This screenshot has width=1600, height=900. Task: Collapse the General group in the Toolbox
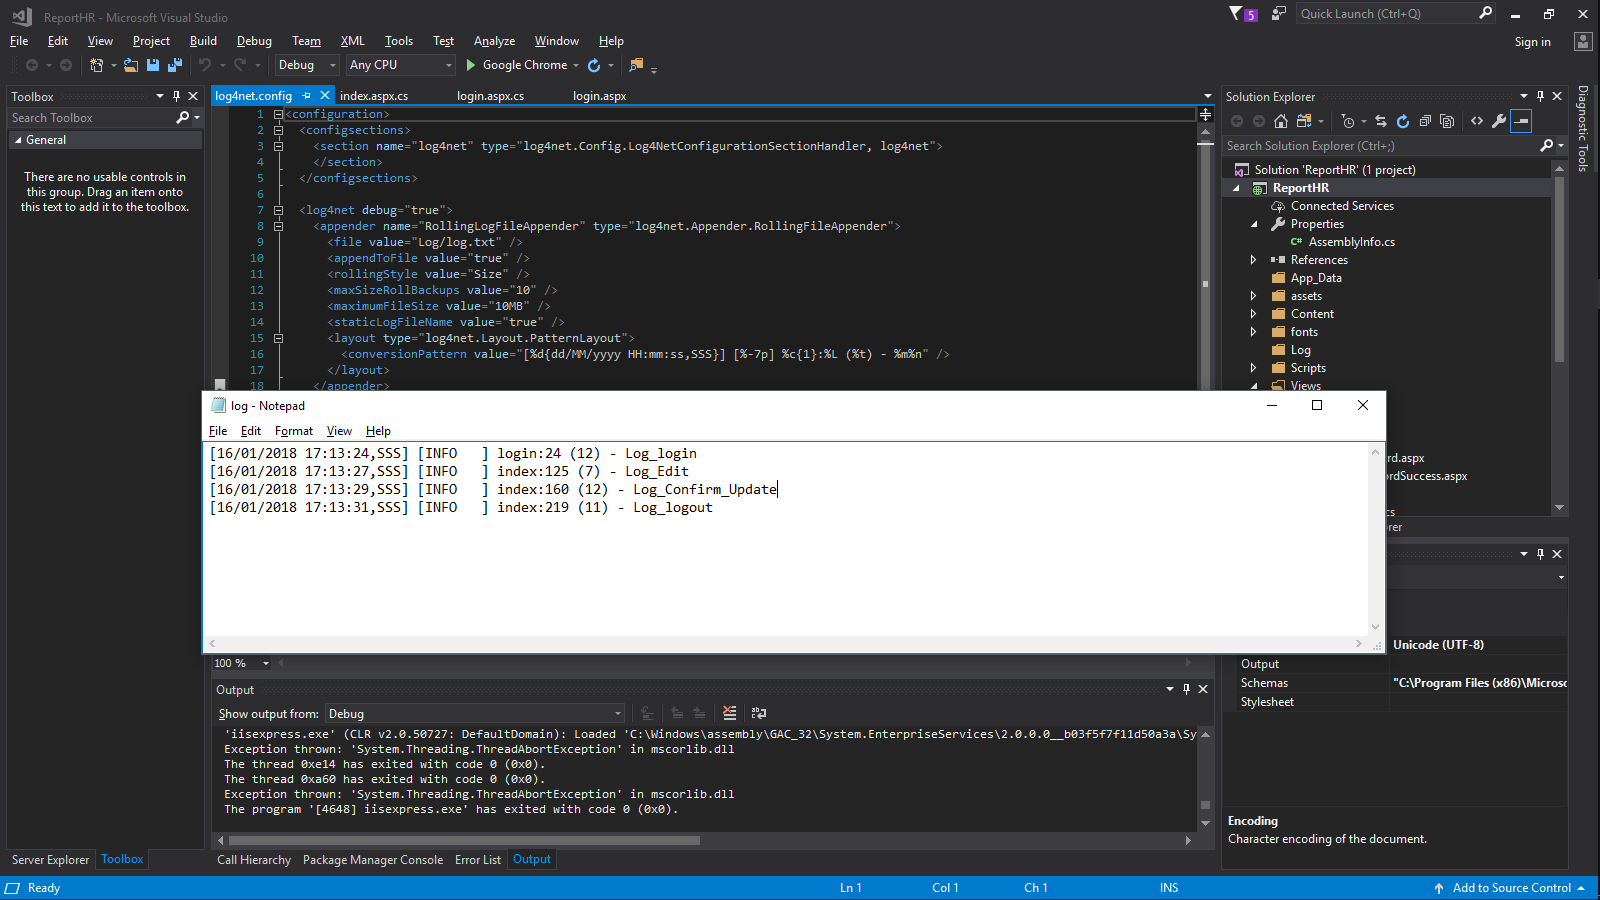pos(17,140)
